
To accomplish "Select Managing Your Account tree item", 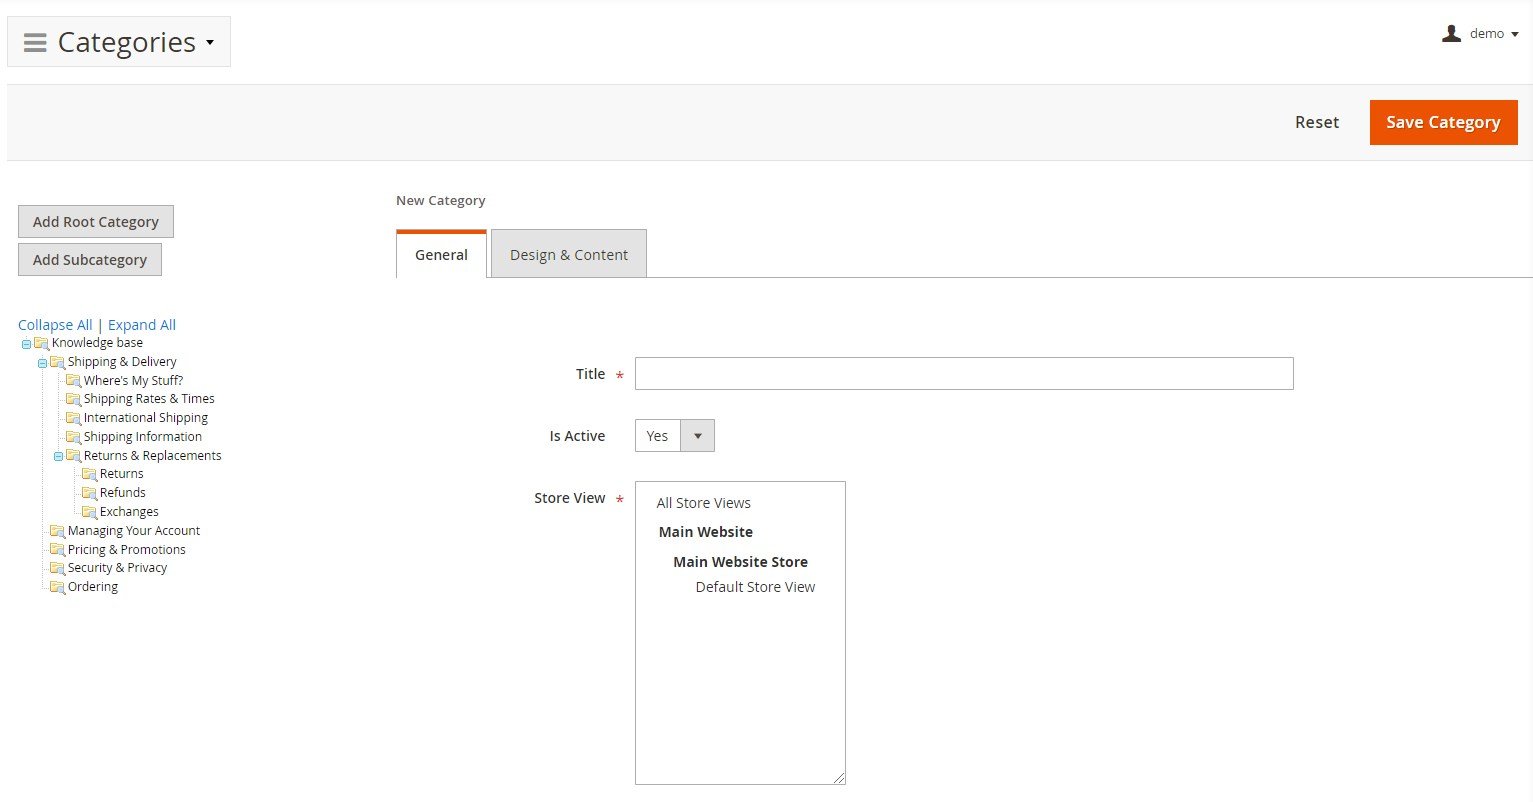I will pos(134,531).
